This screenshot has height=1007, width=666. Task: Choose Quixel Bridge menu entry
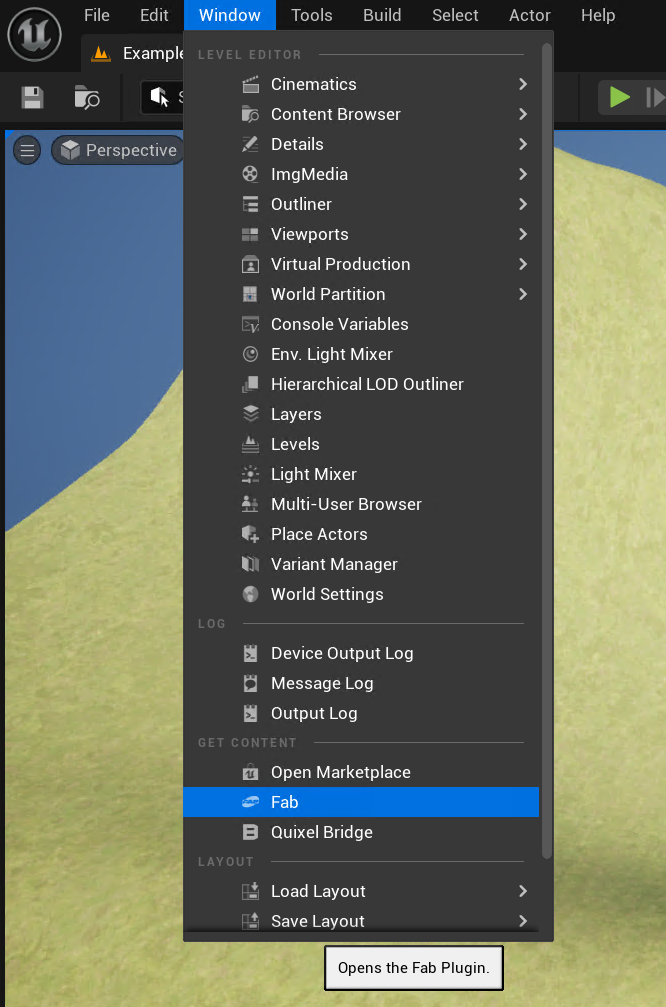tap(361, 832)
